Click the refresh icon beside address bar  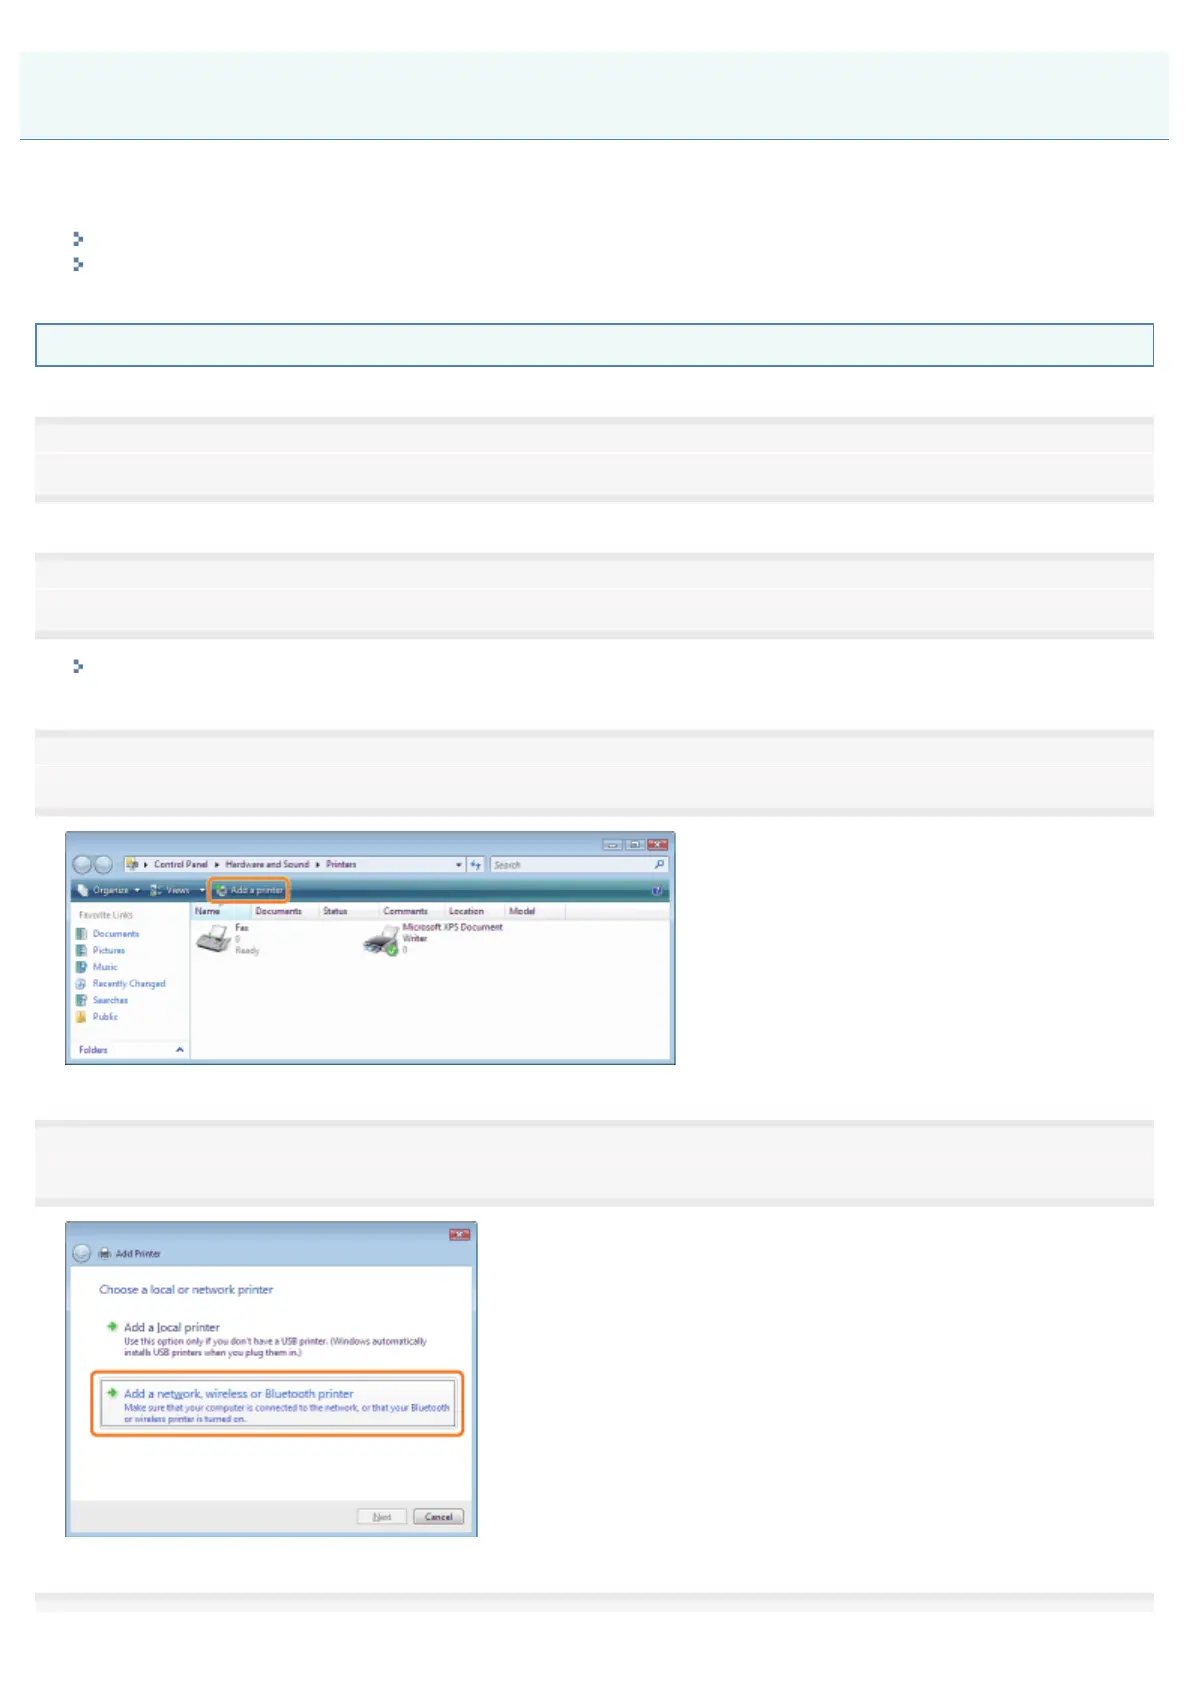(476, 865)
